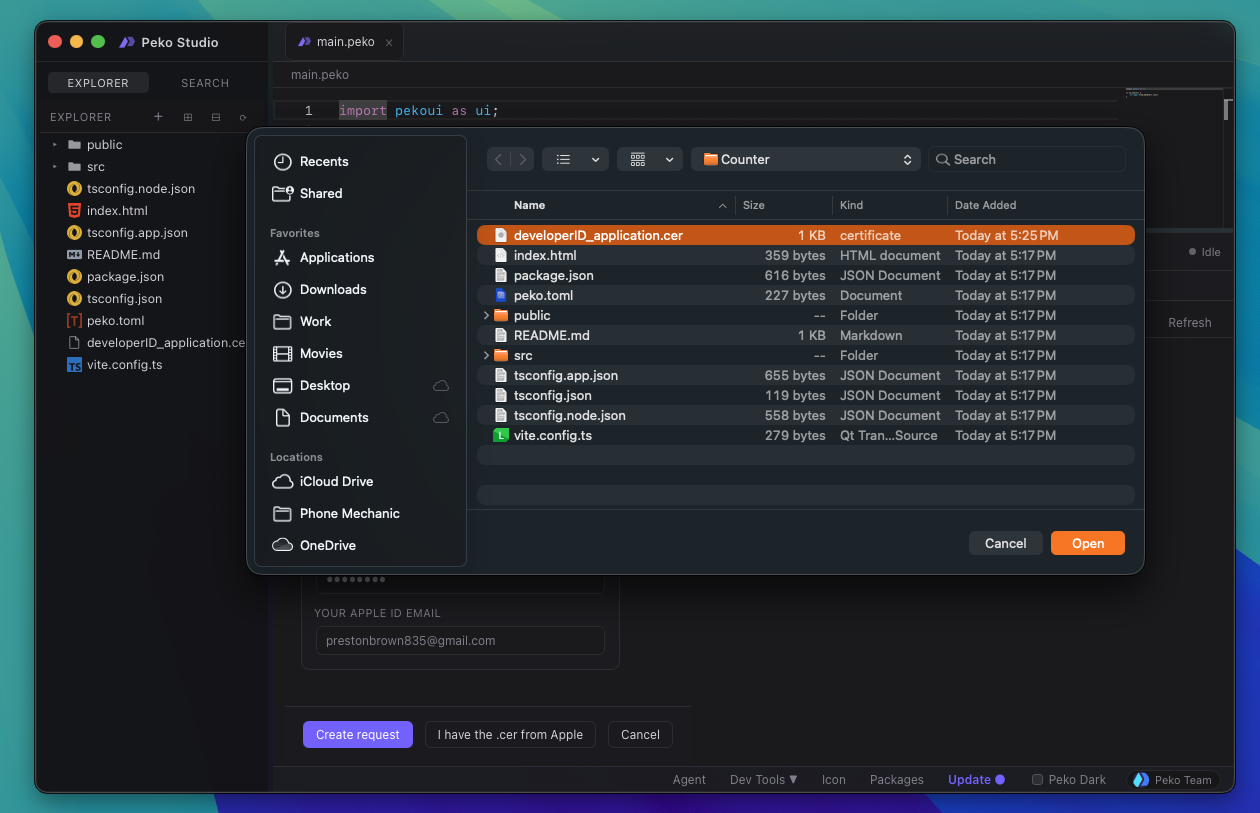Click the OneDrive cloud icon in sidebar
1260x813 pixels.
click(x=283, y=545)
